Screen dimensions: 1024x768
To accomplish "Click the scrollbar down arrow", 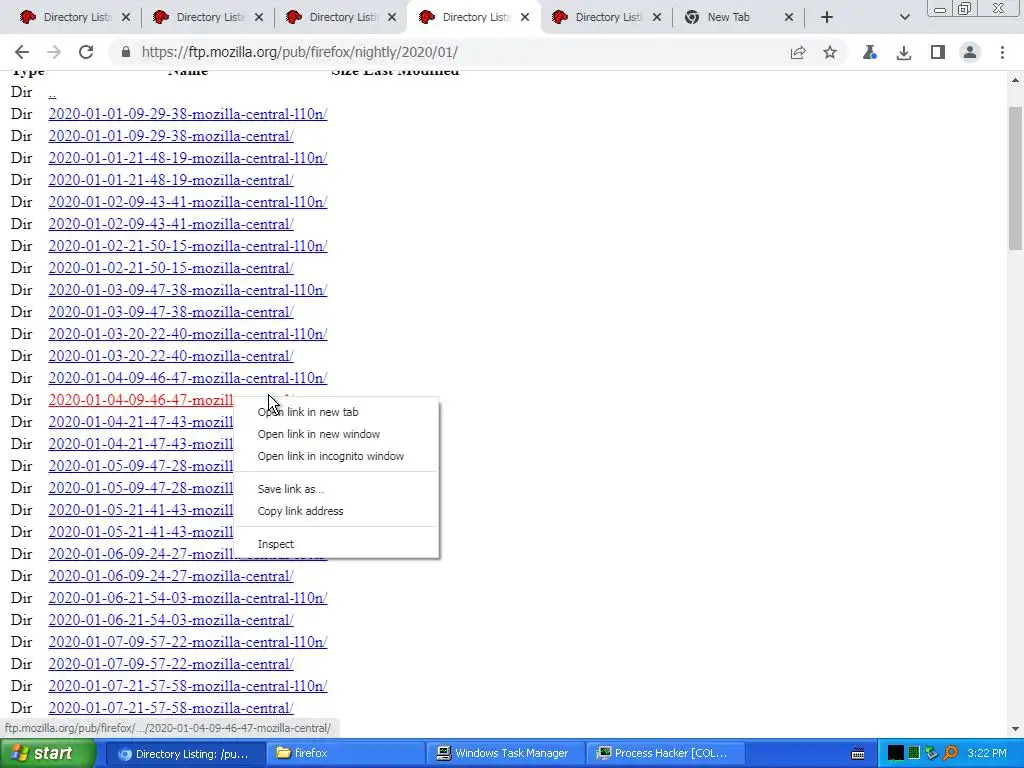I will tap(1015, 728).
